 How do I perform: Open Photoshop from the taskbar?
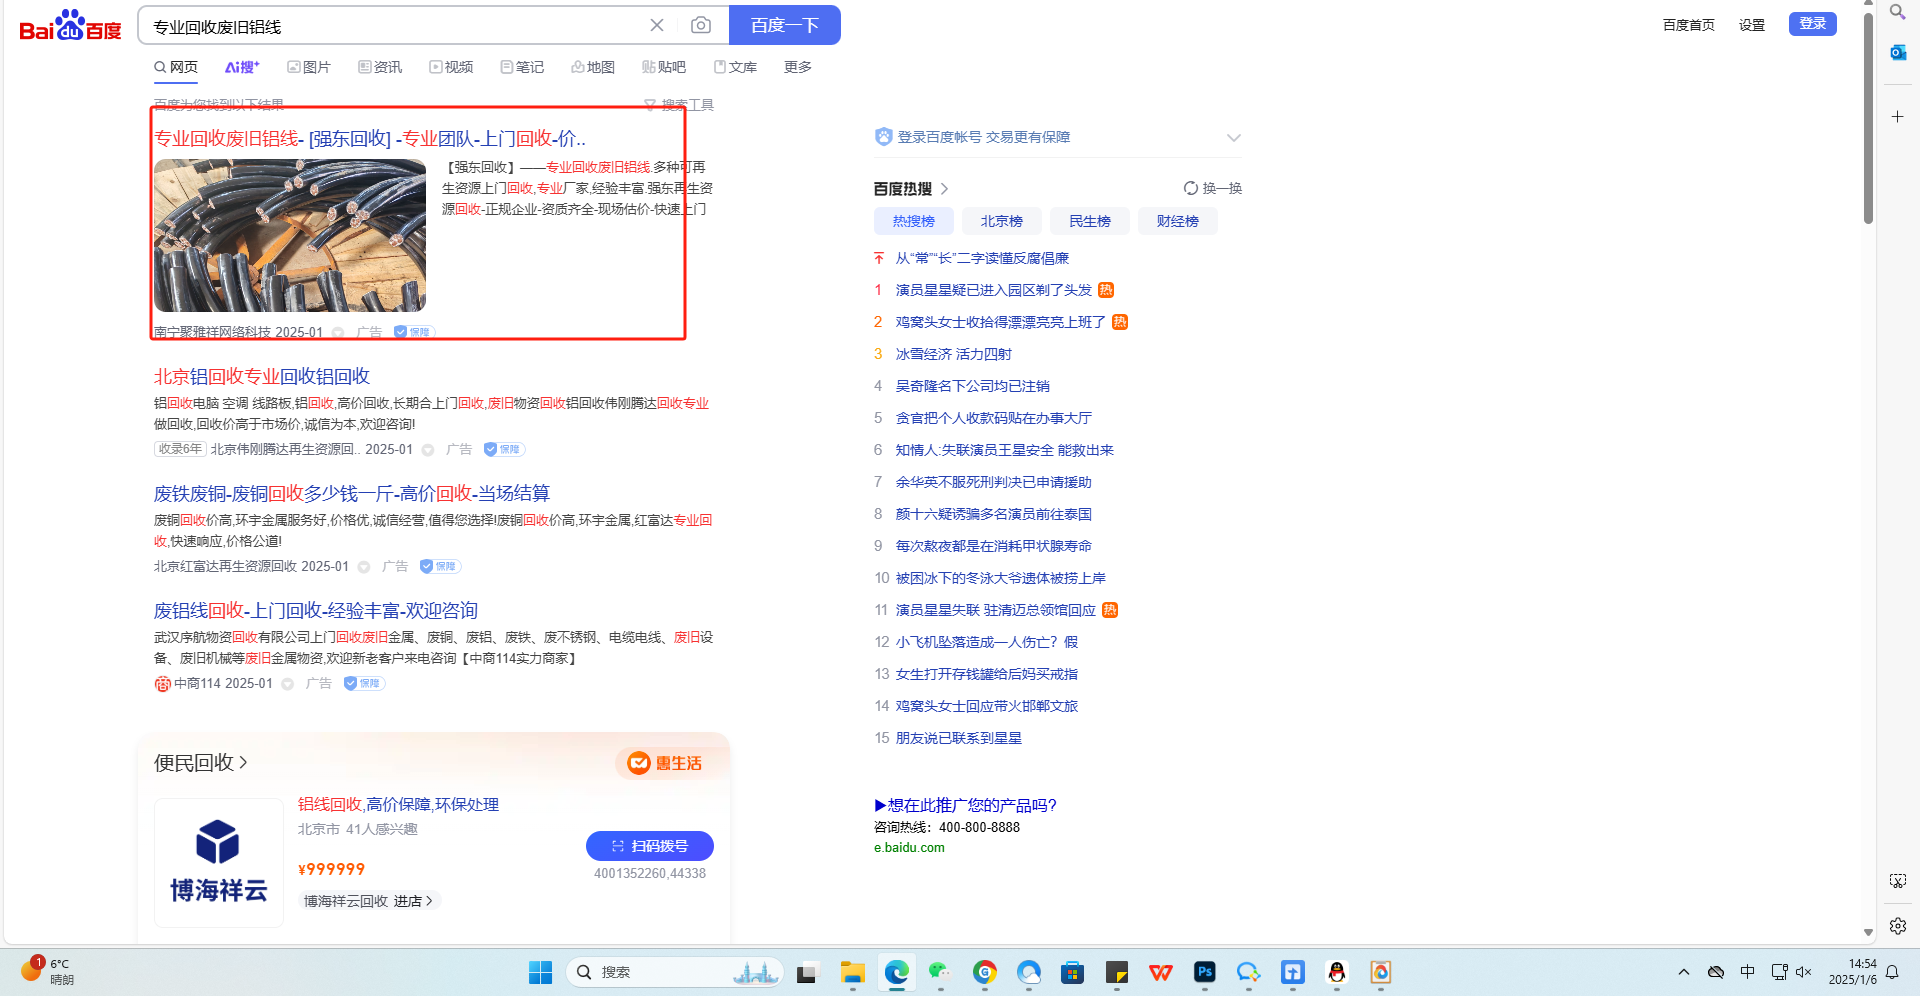point(1204,972)
